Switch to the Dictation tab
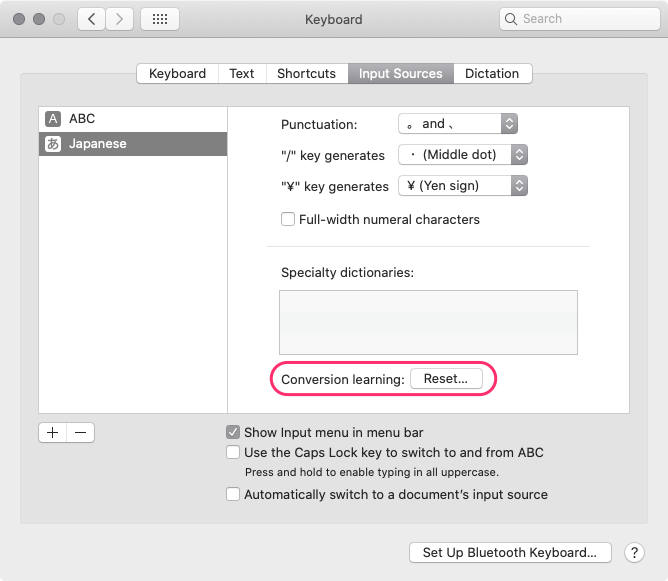Image resolution: width=668 pixels, height=581 pixels. [x=492, y=73]
